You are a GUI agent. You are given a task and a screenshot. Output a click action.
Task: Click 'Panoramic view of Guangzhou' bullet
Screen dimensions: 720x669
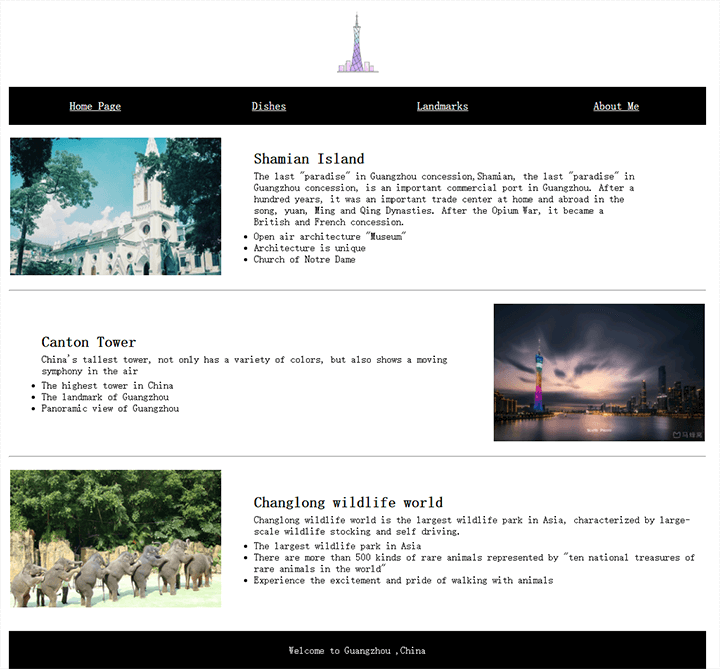[x=110, y=409]
